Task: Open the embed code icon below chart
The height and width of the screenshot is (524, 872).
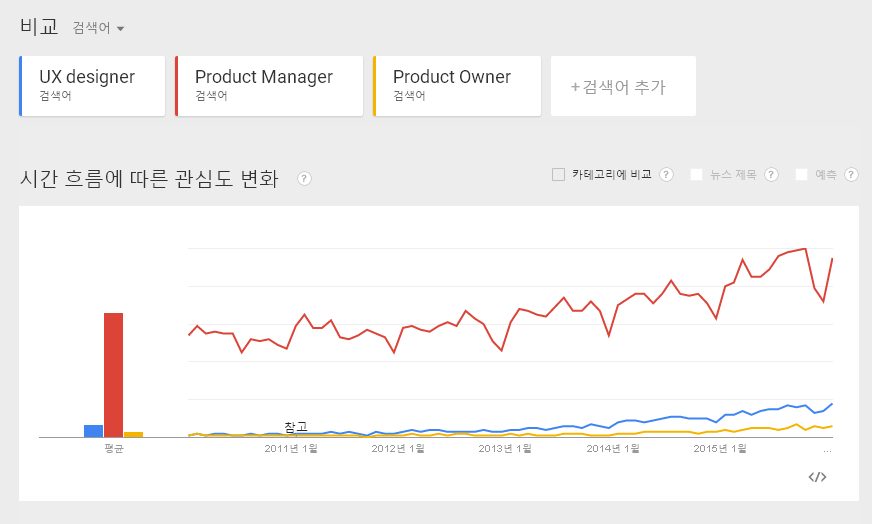Action: pos(817,477)
